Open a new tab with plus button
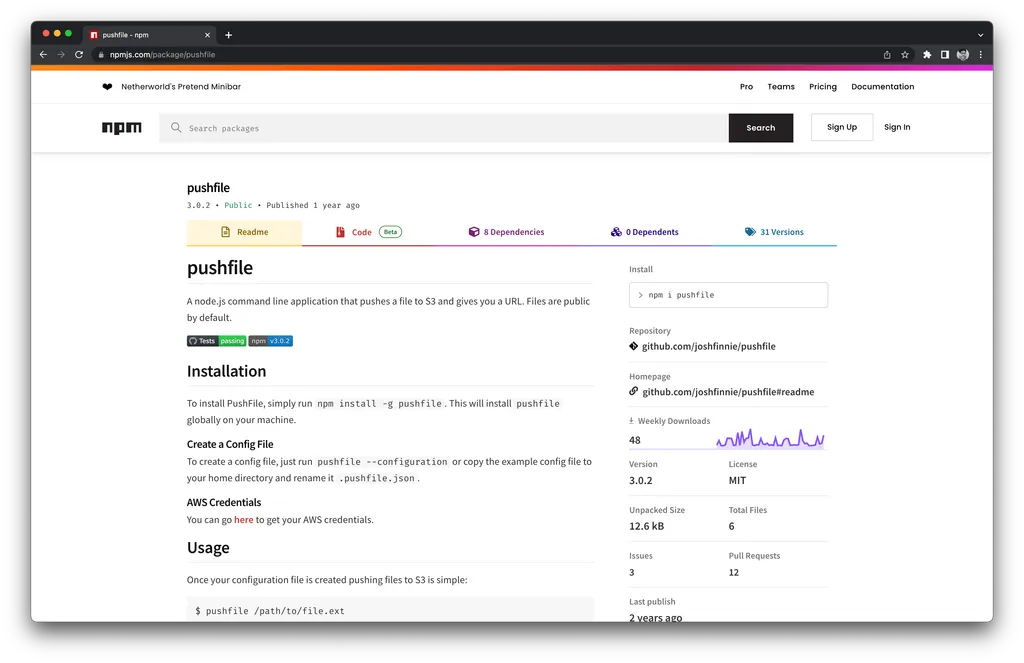 tap(229, 35)
